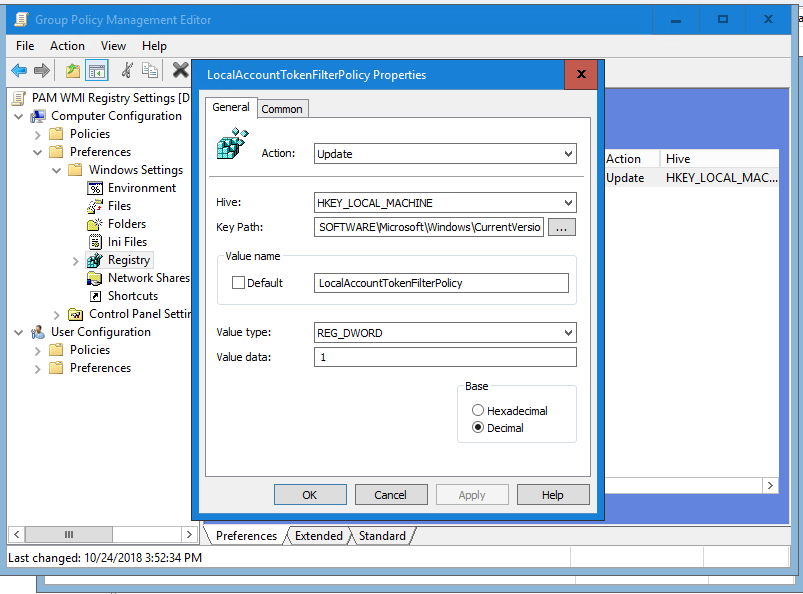The height and width of the screenshot is (594, 803).
Task: Click the Environment node icon
Action: click(x=95, y=188)
